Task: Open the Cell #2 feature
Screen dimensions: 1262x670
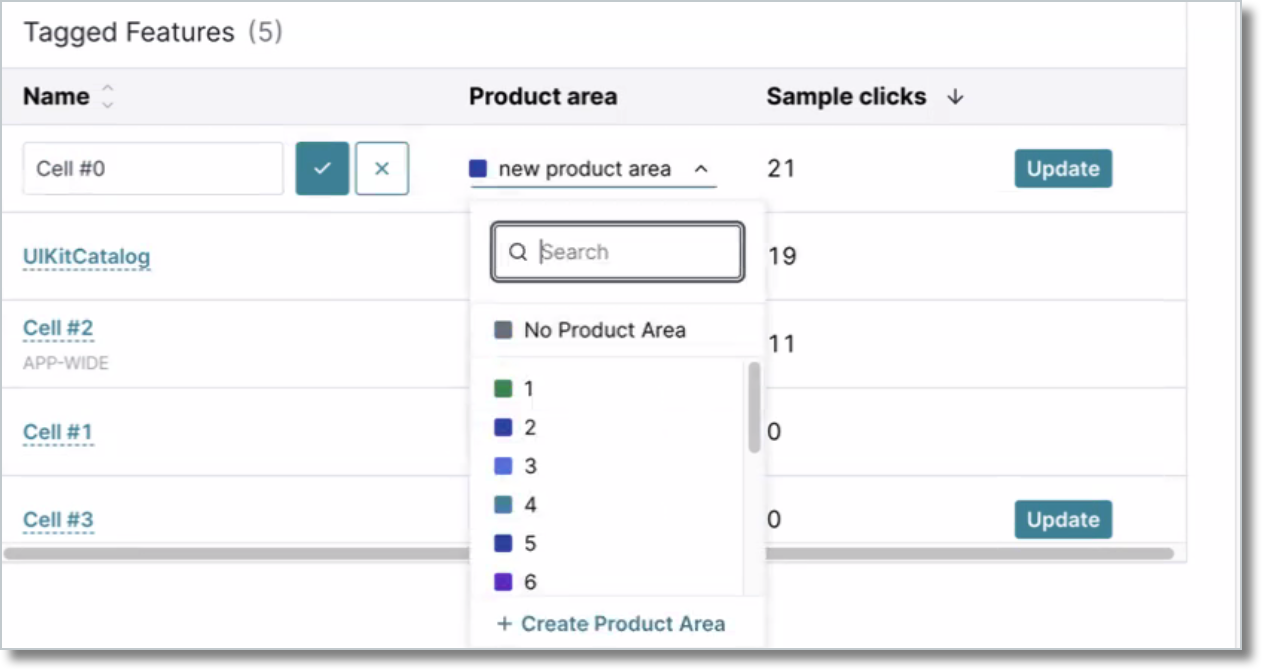Action: tap(57, 327)
